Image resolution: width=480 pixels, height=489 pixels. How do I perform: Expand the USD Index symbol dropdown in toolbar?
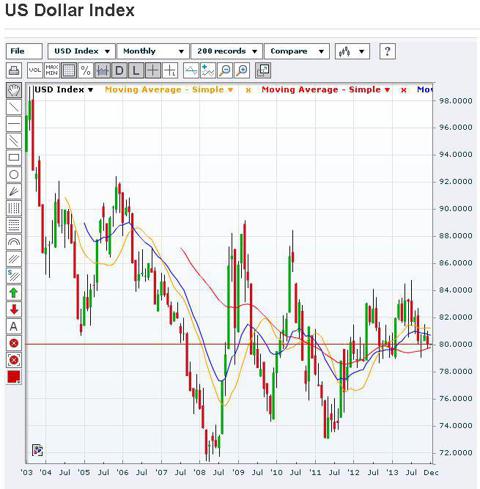(82, 51)
